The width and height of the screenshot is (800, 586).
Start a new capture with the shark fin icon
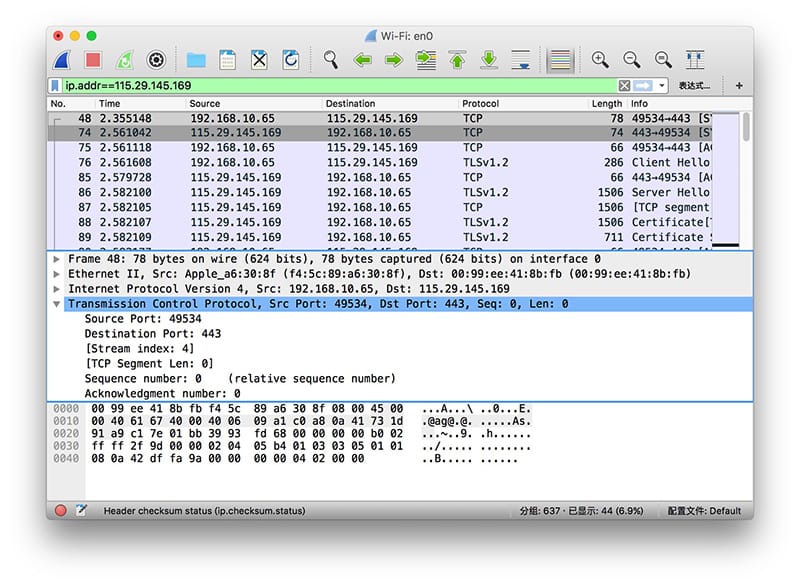pyautogui.click(x=62, y=60)
